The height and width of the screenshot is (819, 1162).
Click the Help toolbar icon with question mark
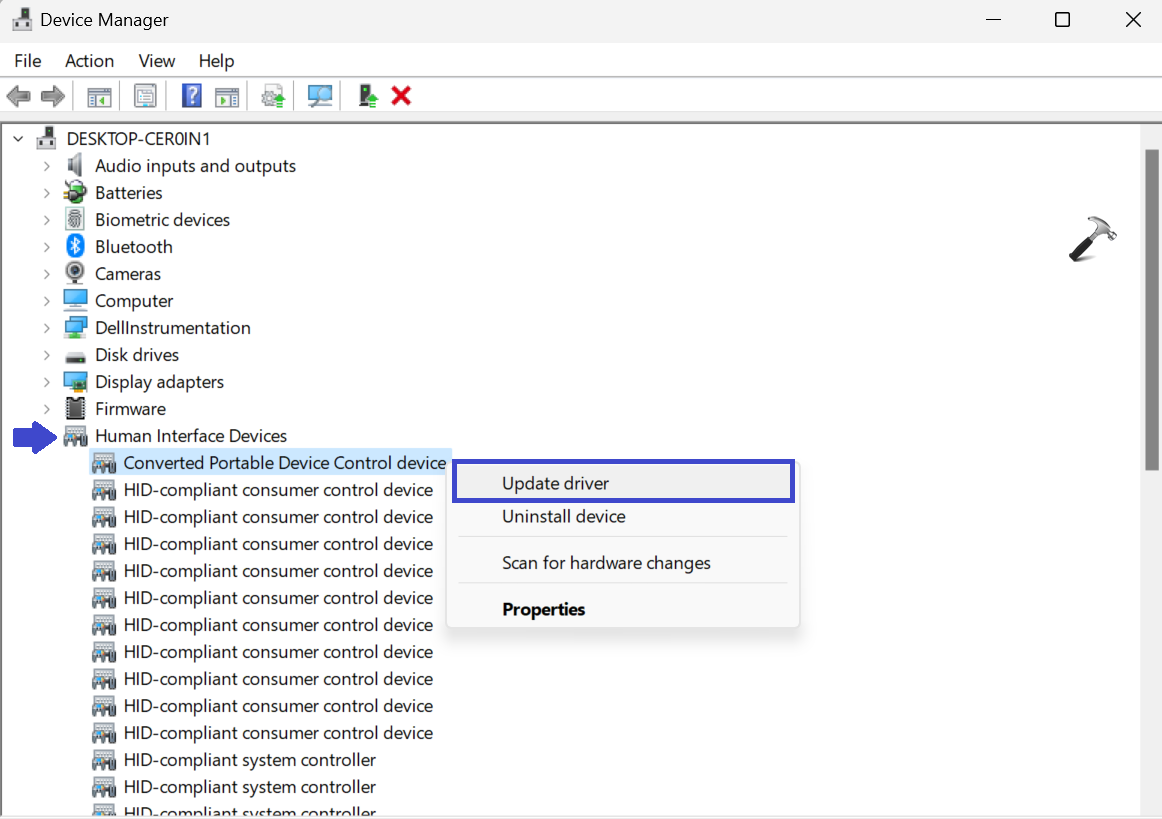(192, 96)
